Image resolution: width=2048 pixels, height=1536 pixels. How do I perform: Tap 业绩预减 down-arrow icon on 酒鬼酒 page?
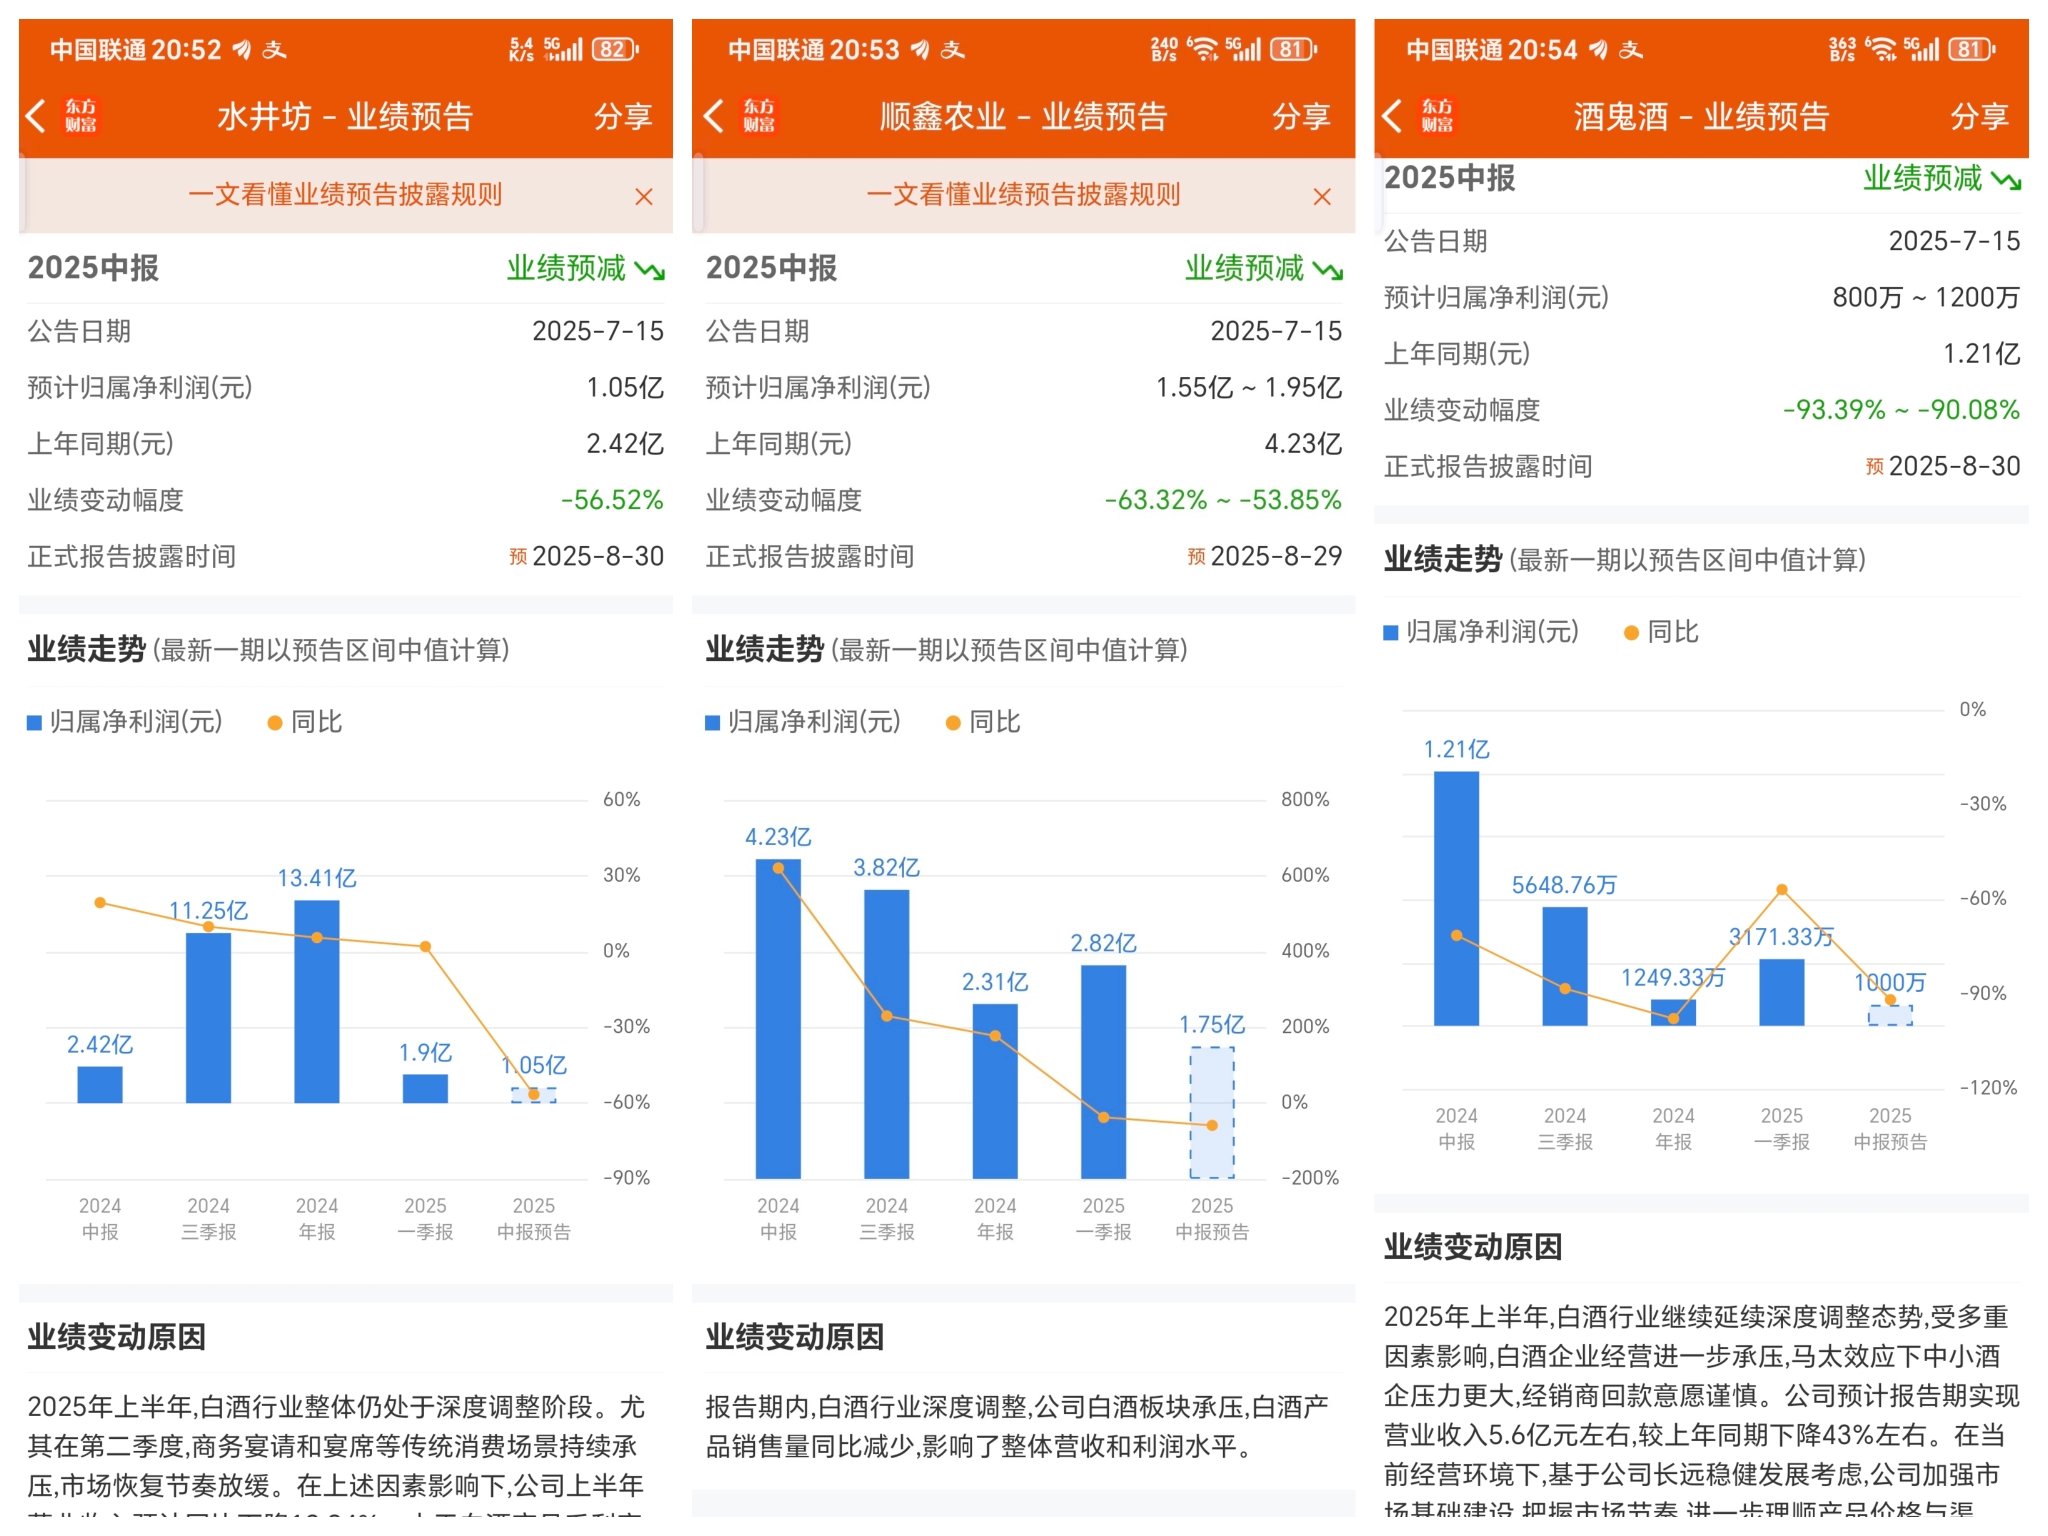pos(2006,180)
